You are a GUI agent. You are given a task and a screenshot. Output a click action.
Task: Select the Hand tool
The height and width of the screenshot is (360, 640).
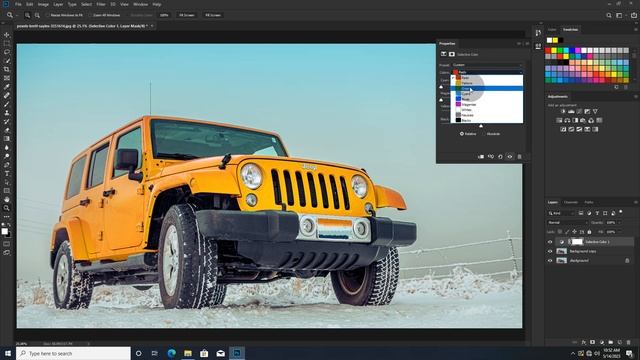7,200
